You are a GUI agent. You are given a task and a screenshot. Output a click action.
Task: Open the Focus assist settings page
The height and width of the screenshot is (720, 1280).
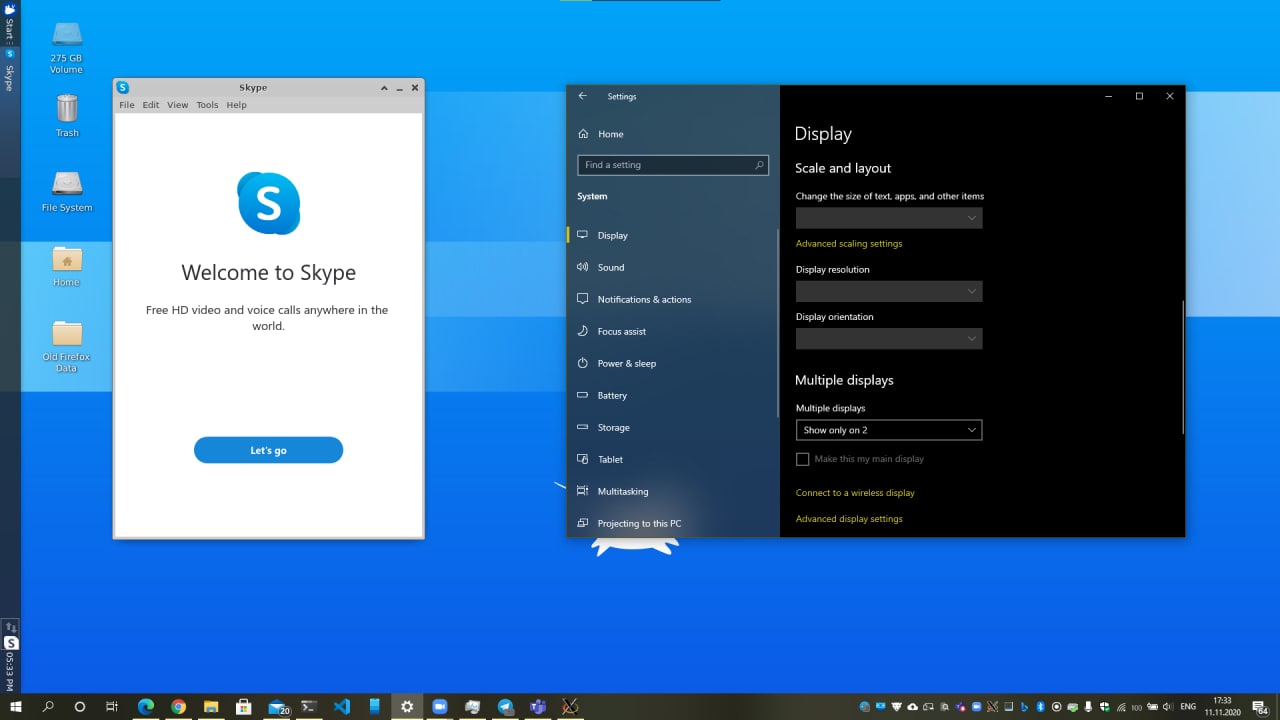coord(612,332)
